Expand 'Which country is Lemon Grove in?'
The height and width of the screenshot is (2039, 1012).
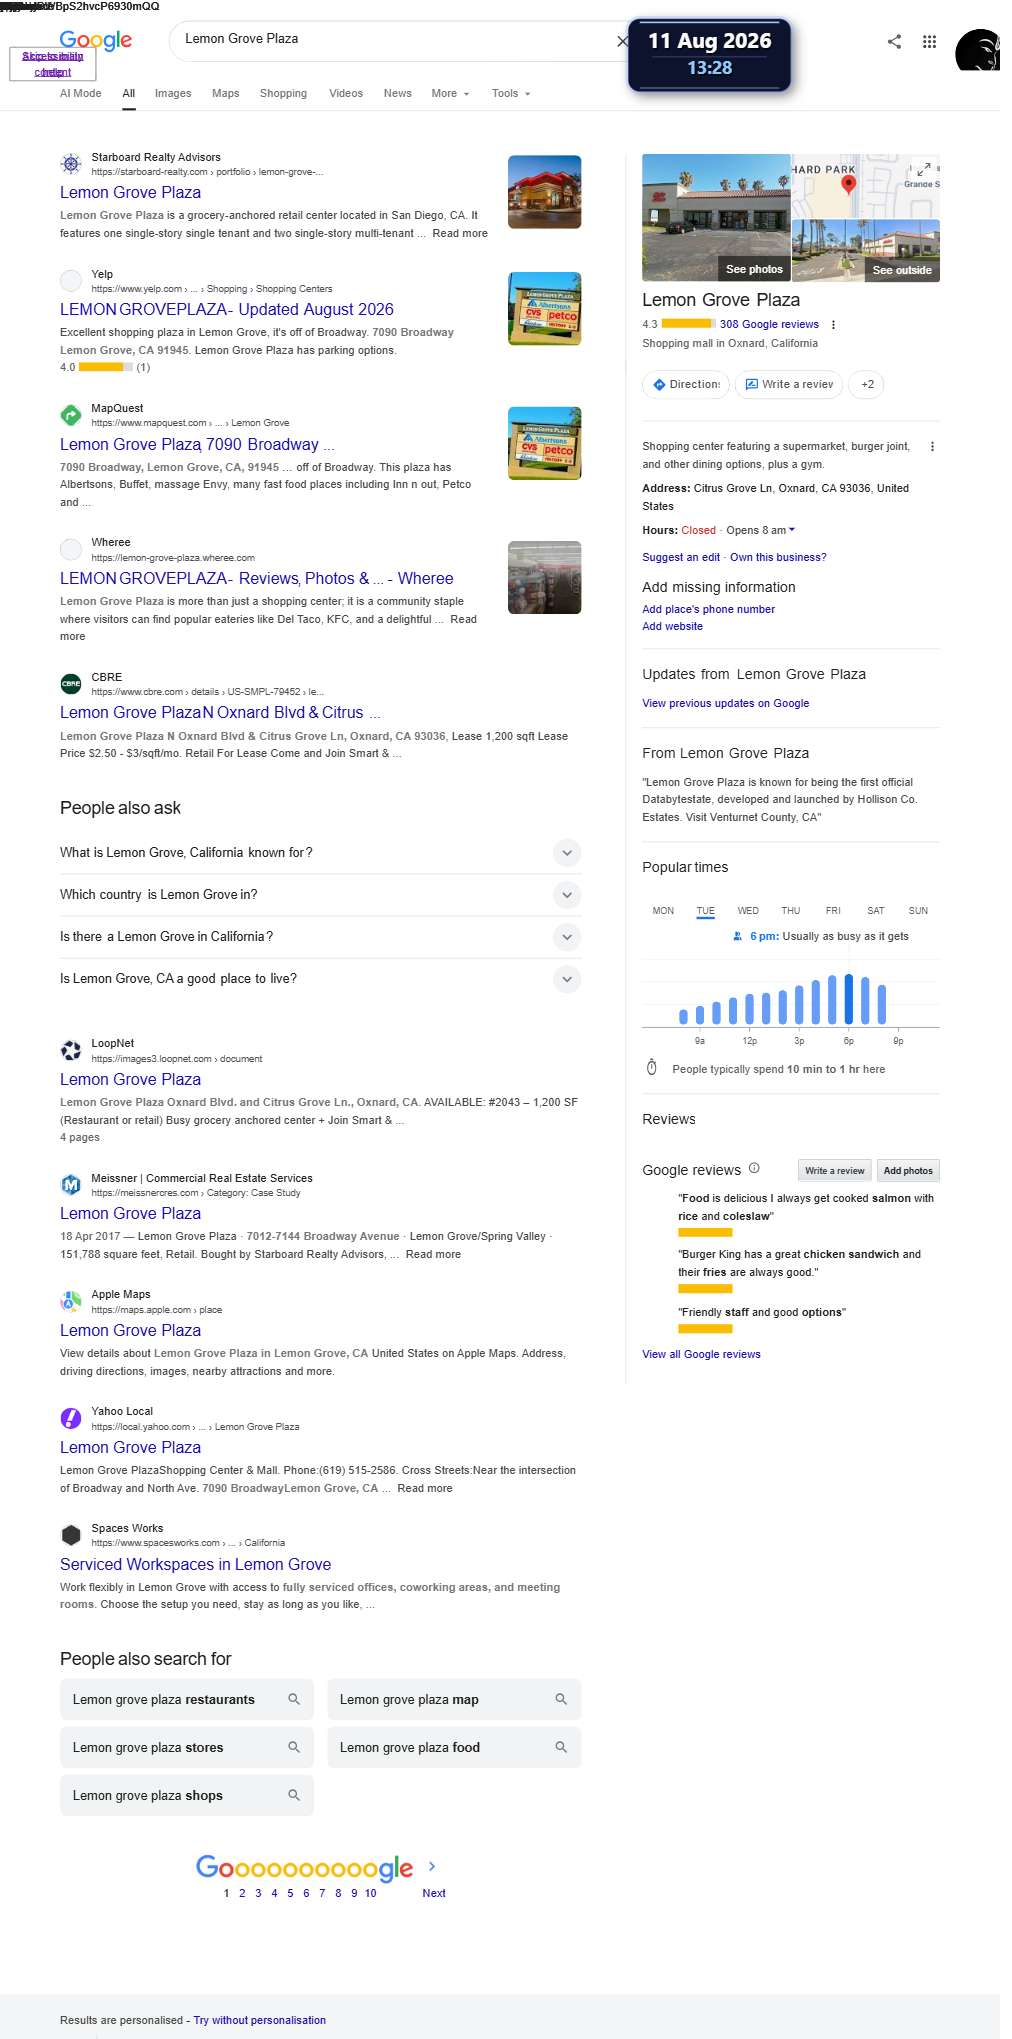[x=320, y=895]
